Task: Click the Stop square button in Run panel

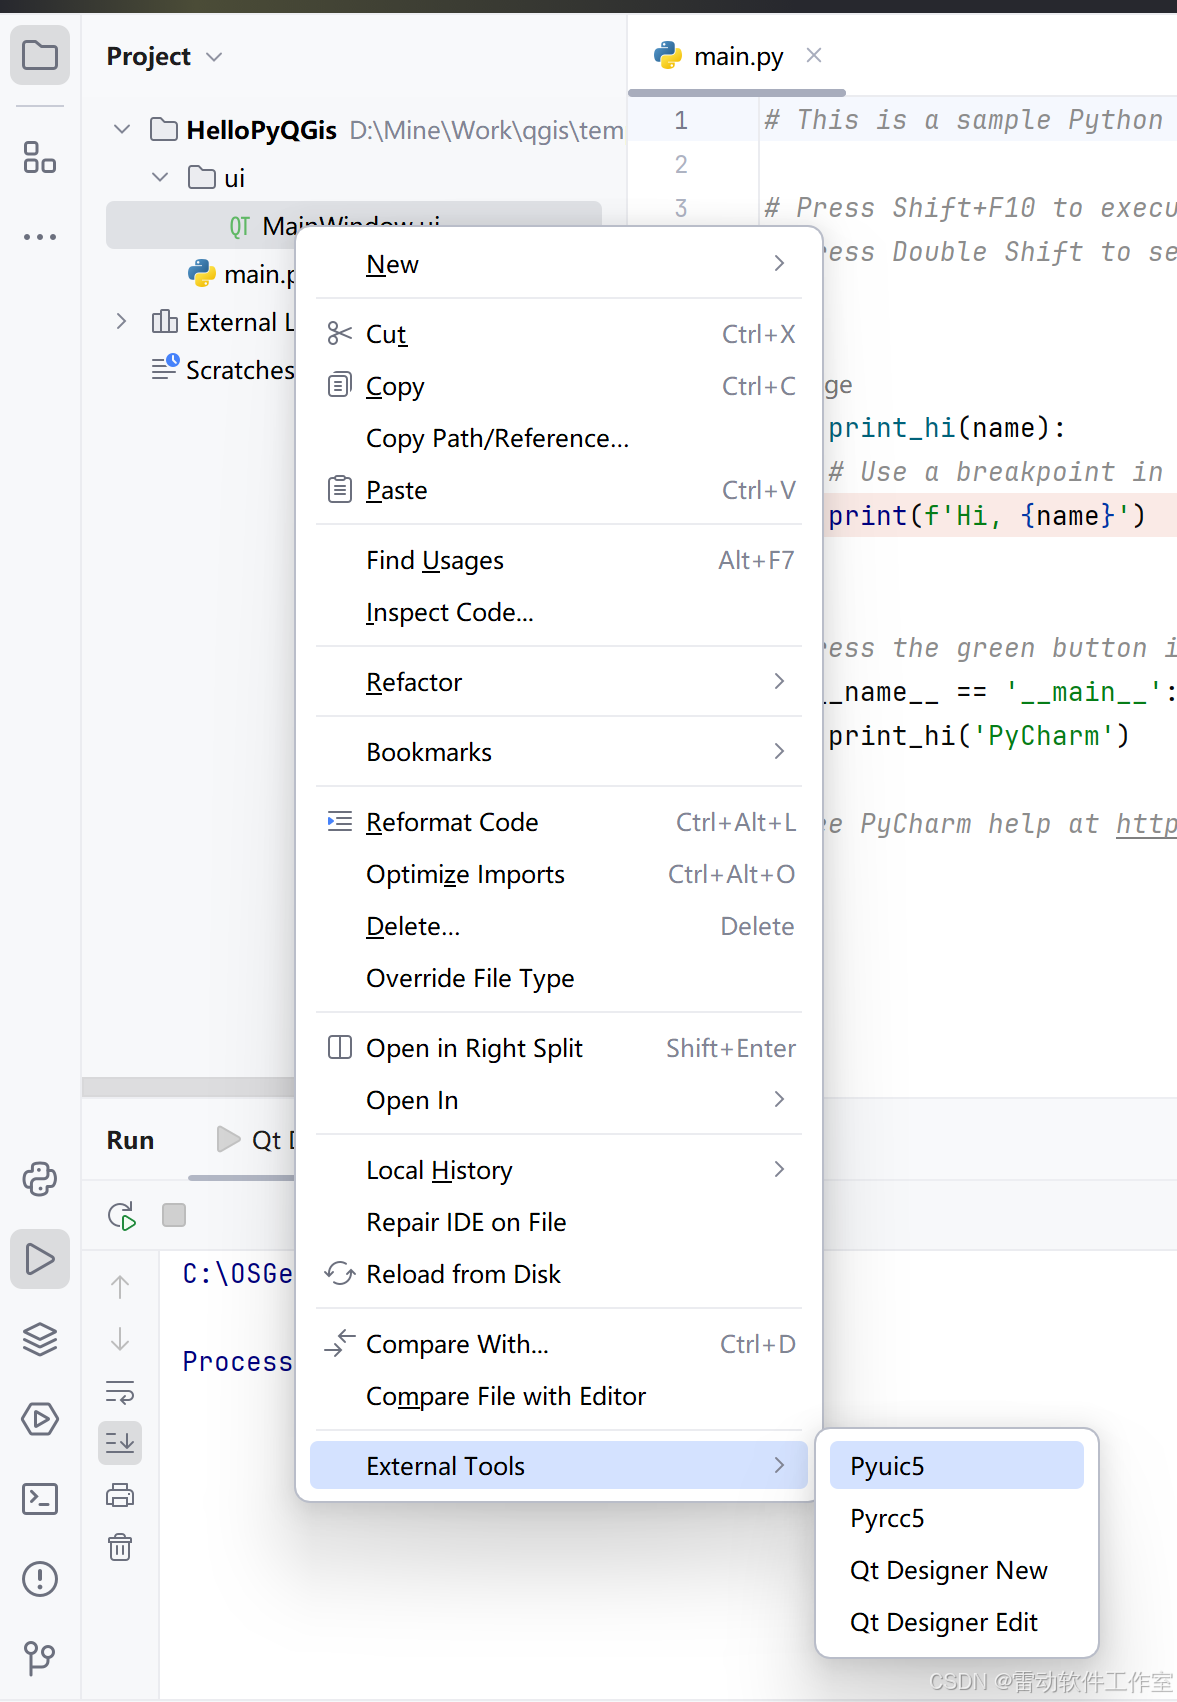Action: [x=174, y=1215]
